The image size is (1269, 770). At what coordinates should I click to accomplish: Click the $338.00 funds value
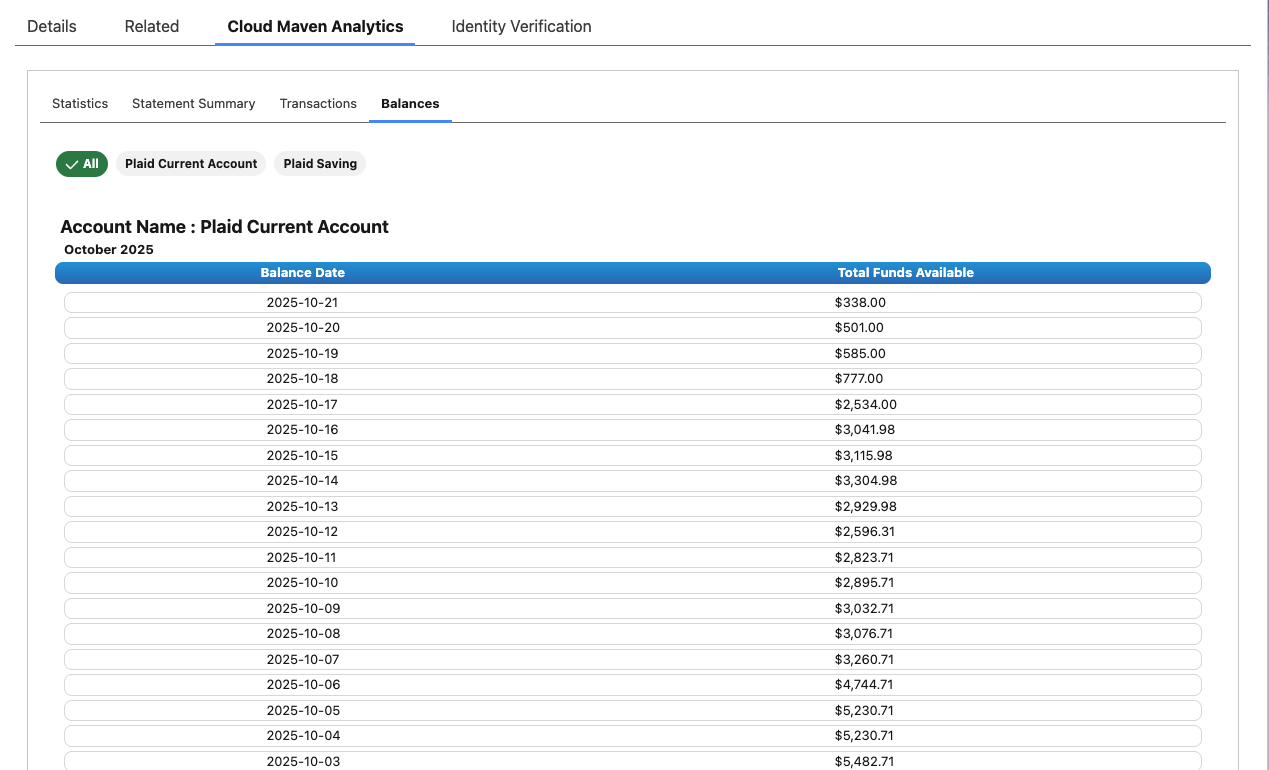coord(860,302)
